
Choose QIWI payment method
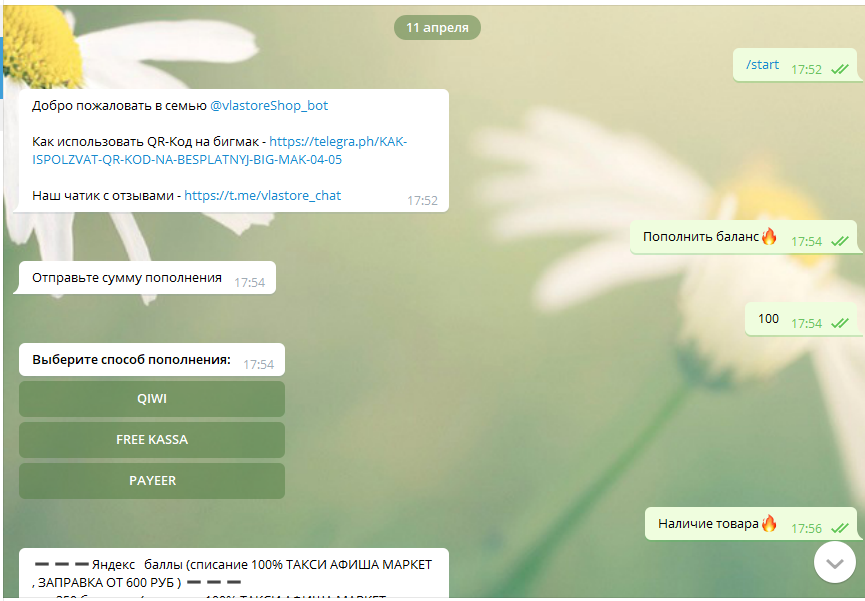[152, 398]
